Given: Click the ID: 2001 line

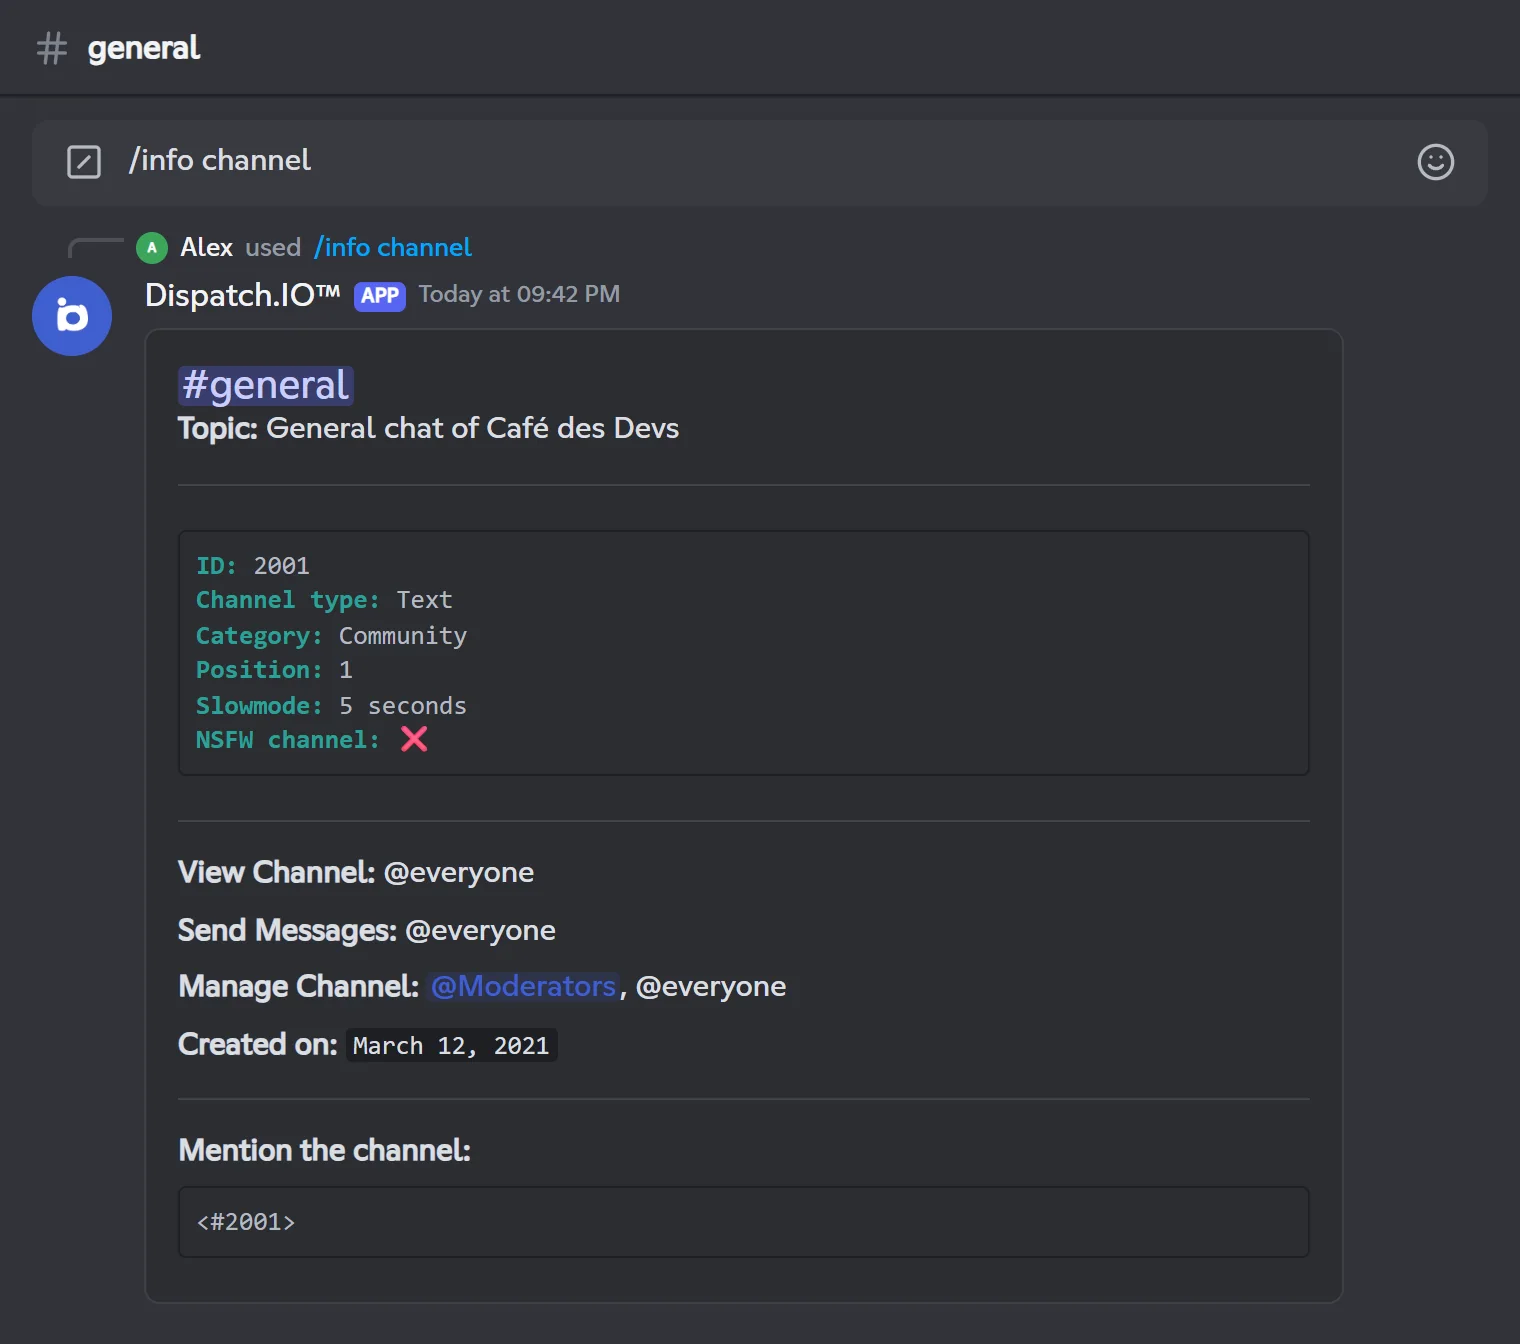Looking at the screenshot, I should (253, 566).
